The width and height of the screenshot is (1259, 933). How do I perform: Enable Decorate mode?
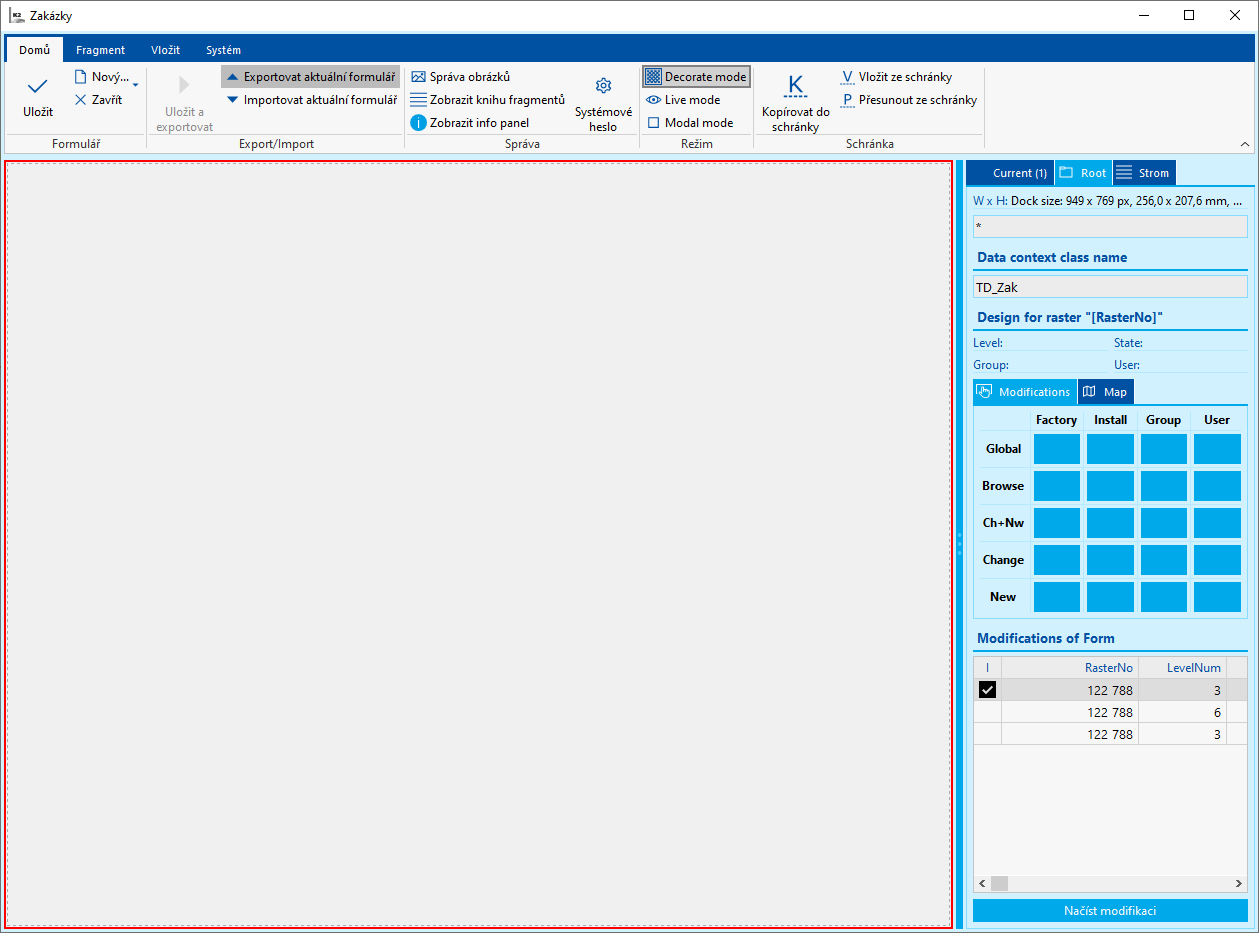(x=696, y=77)
